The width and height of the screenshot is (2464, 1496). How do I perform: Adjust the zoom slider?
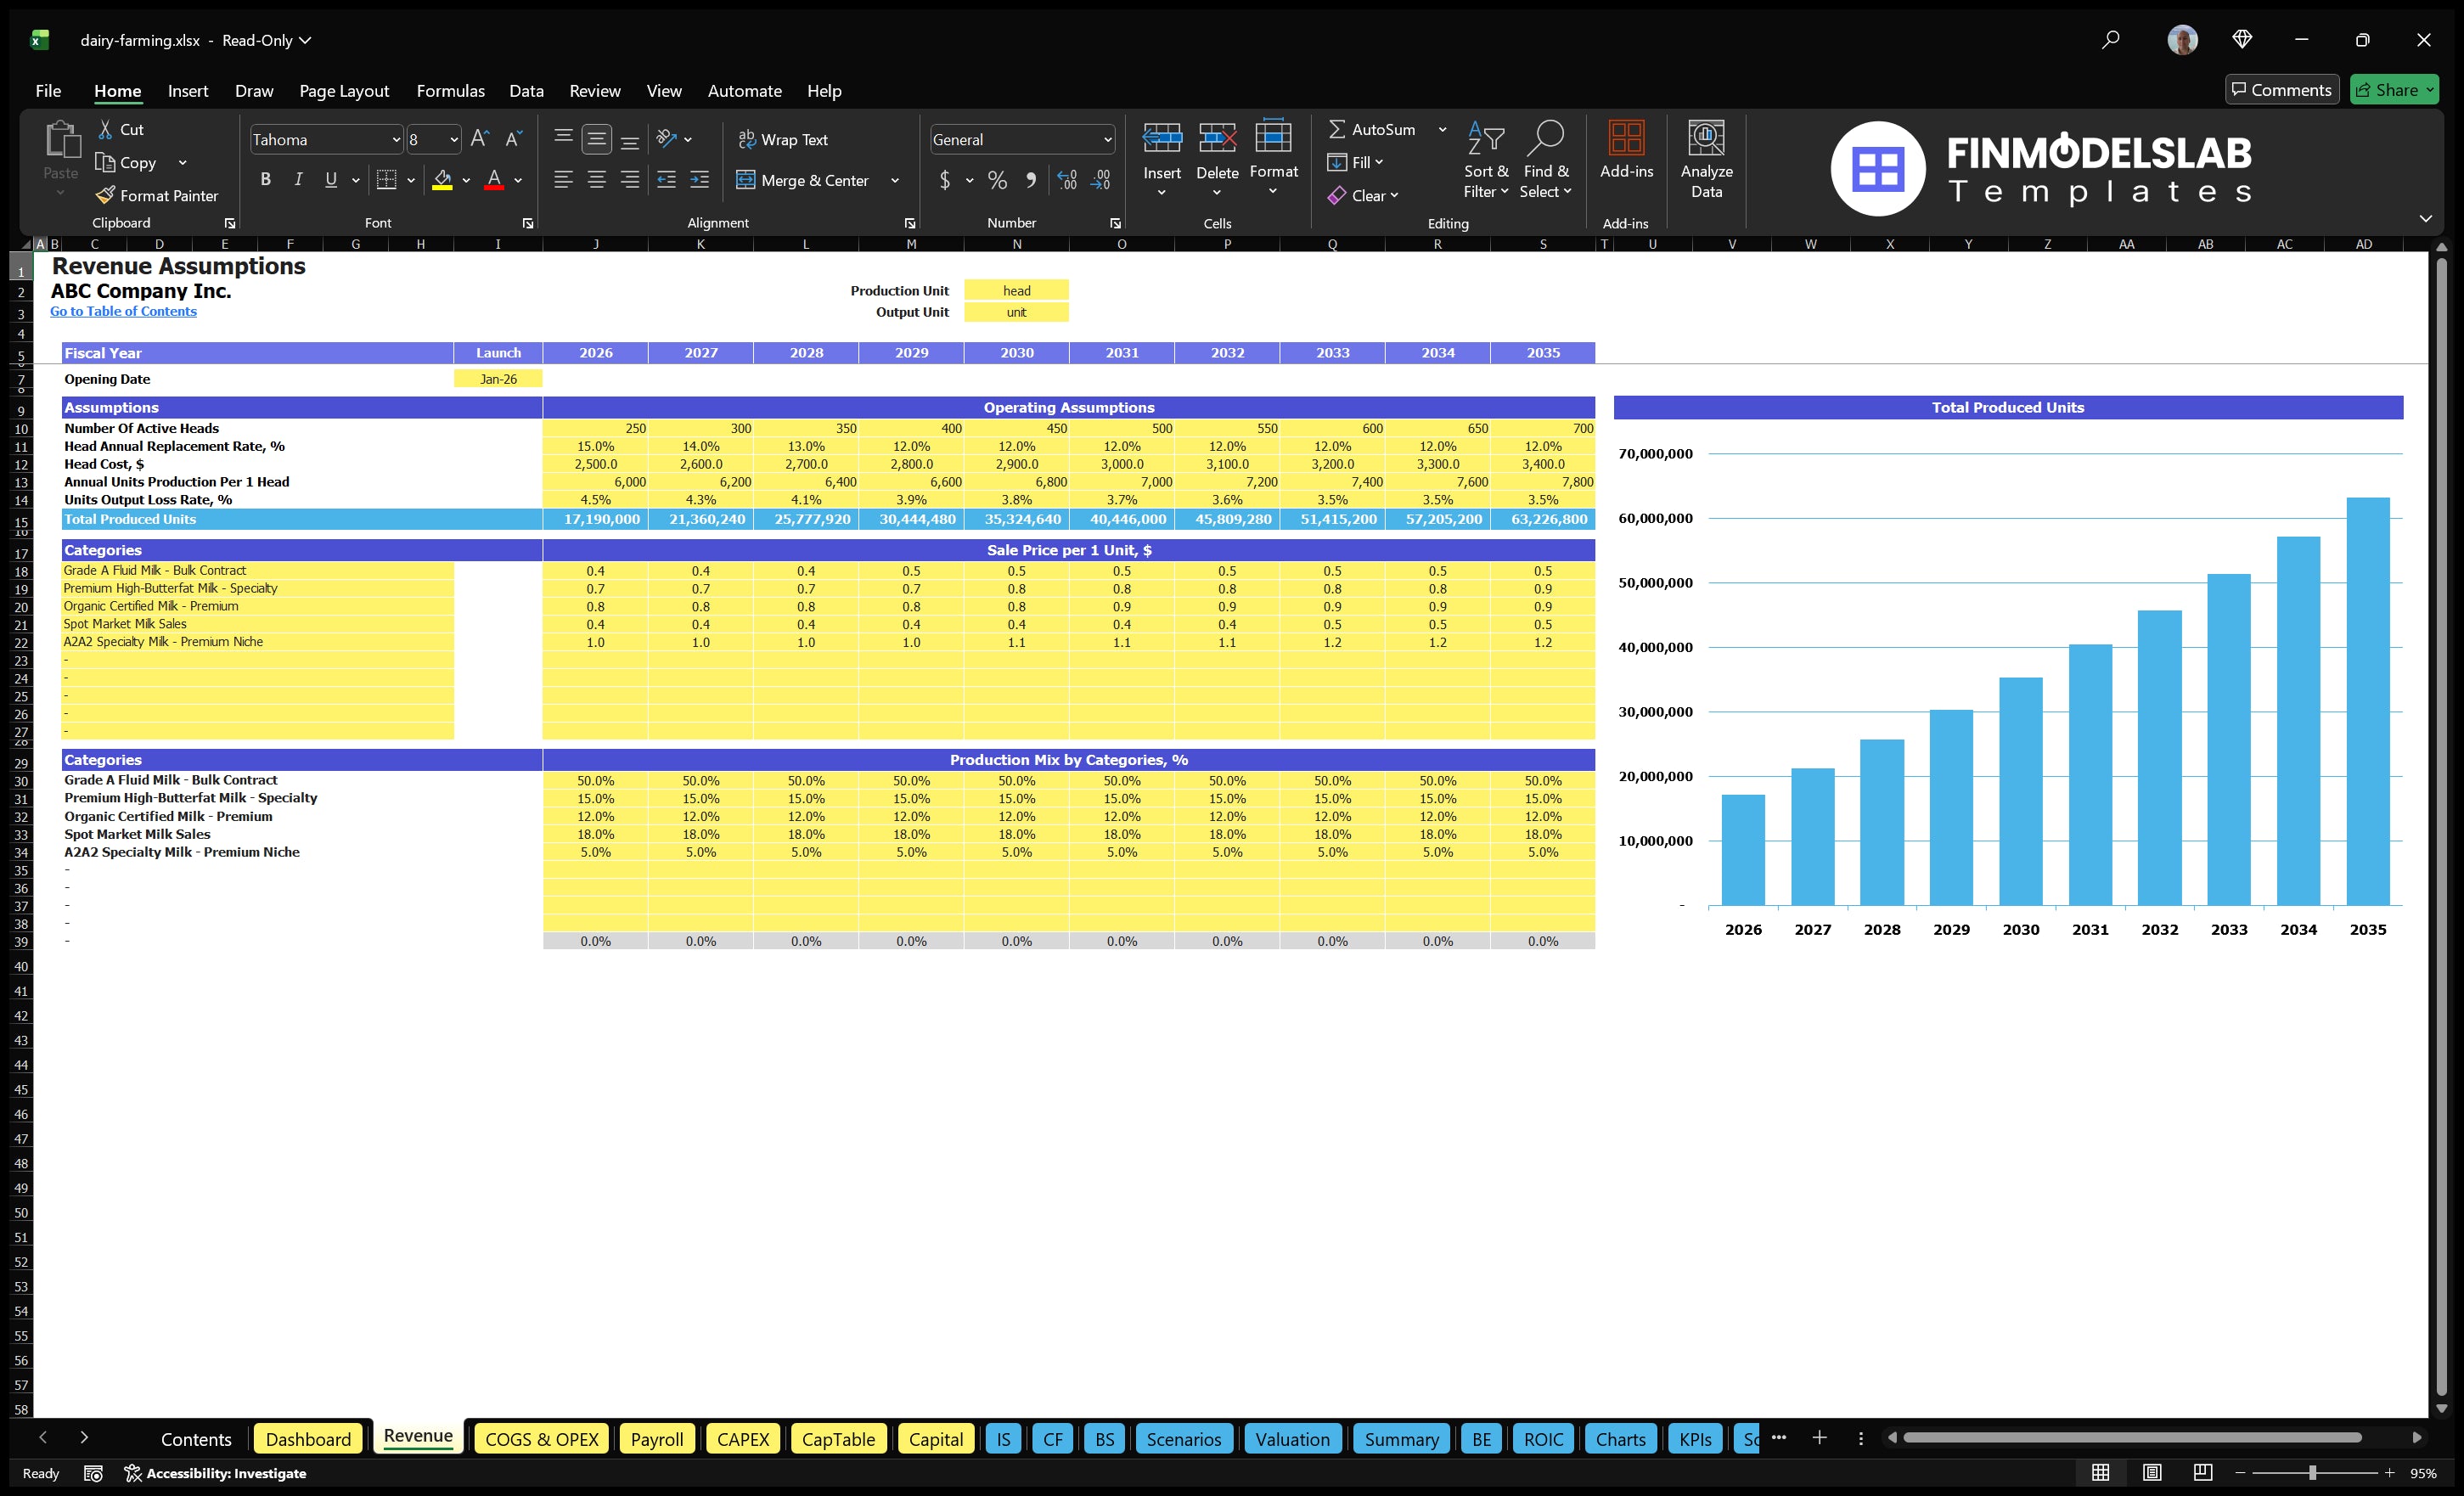(2312, 1472)
